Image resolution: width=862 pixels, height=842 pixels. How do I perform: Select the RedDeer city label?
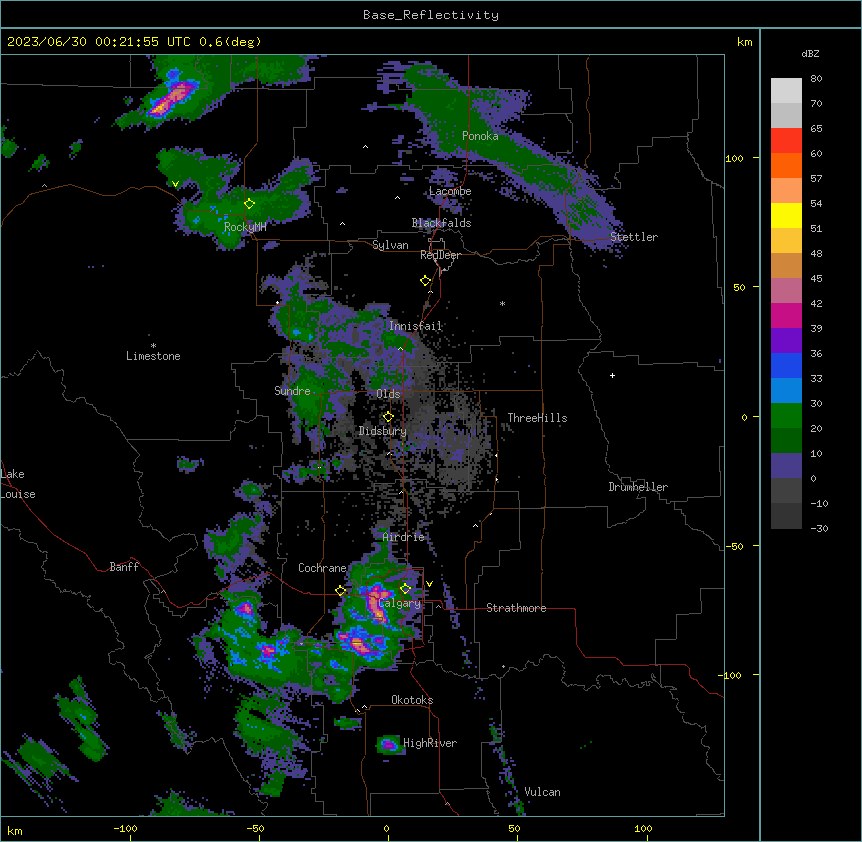(440, 255)
